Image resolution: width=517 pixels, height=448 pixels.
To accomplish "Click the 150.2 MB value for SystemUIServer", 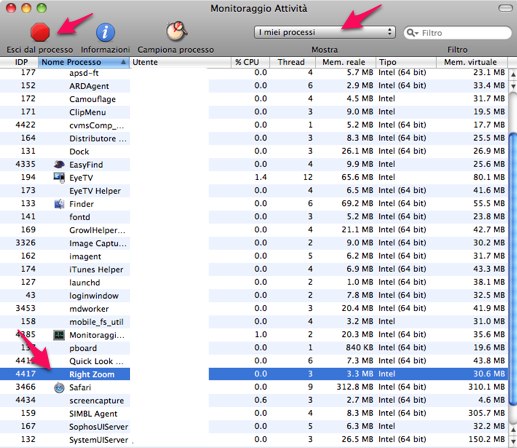I will pyautogui.click(x=486, y=439).
